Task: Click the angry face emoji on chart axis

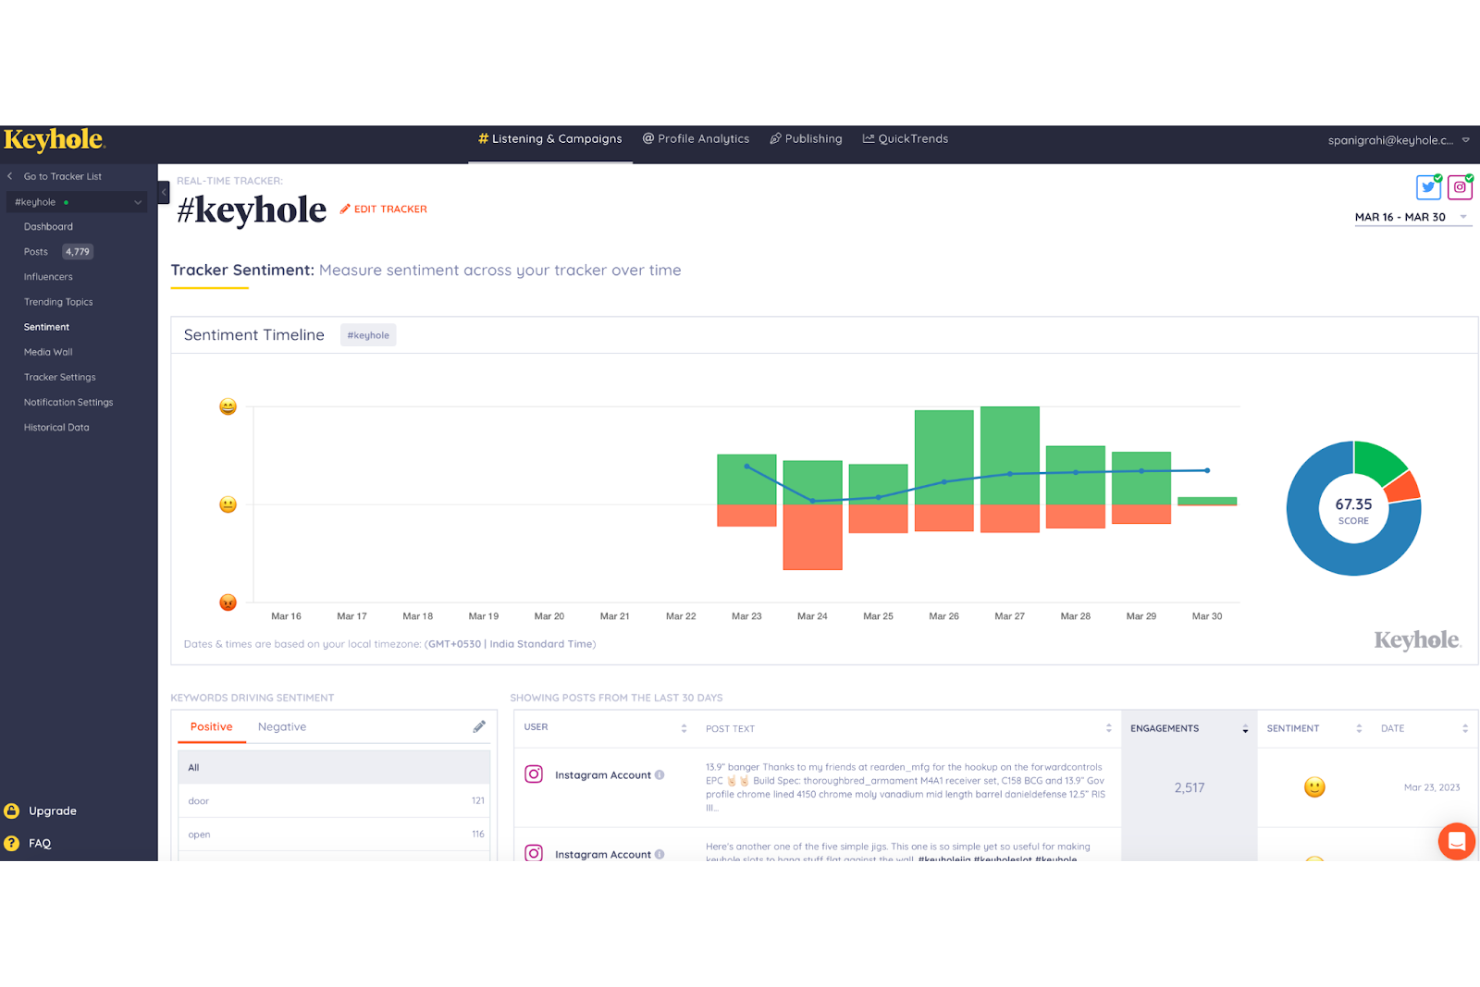Action: [x=228, y=602]
